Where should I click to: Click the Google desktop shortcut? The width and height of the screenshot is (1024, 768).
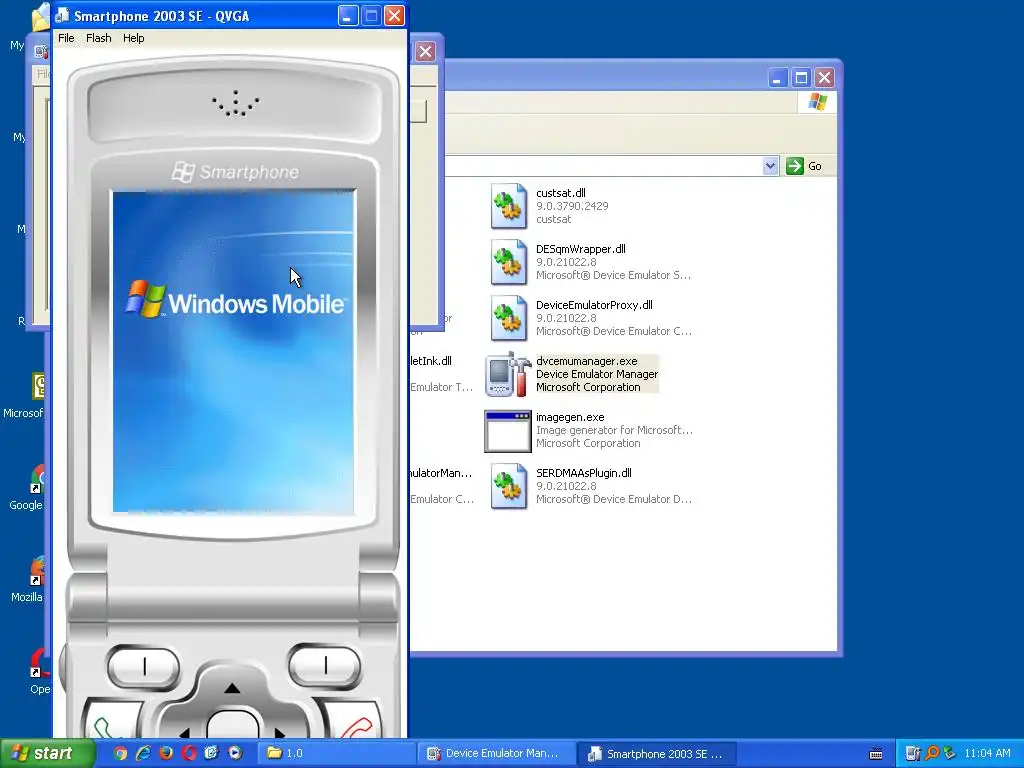tap(27, 487)
